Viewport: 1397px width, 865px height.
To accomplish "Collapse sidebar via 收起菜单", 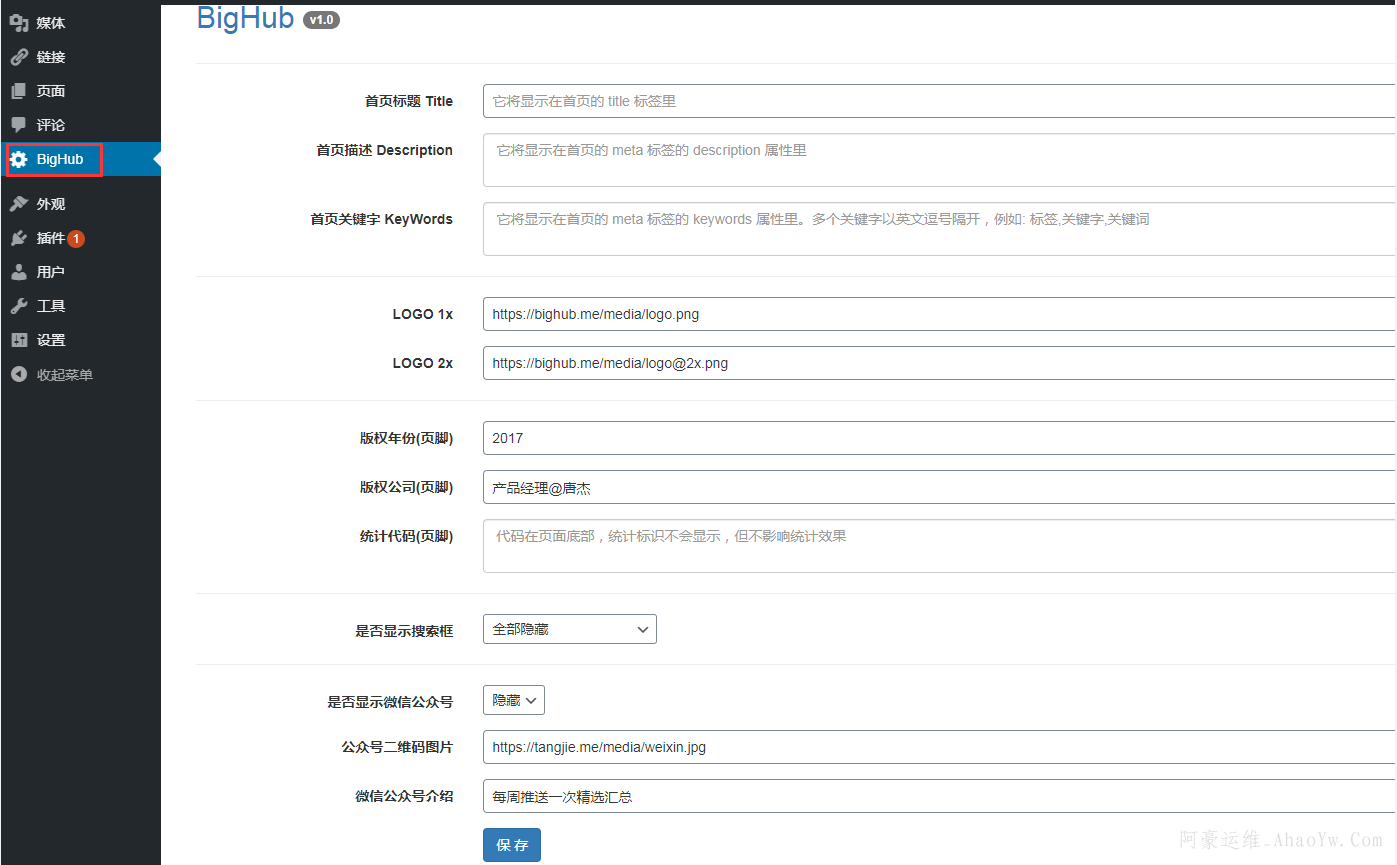I will [65, 375].
